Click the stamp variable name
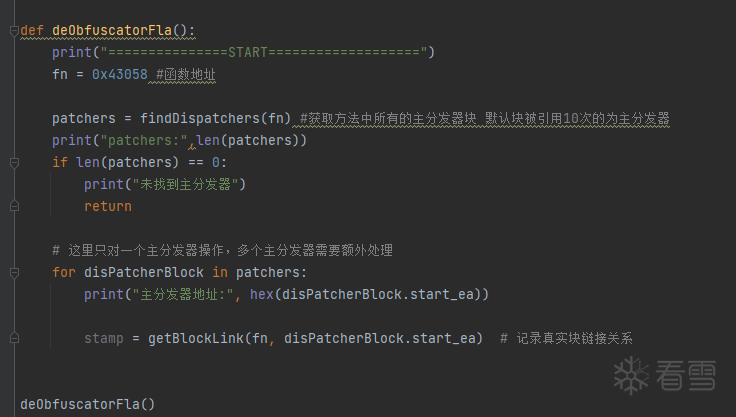This screenshot has width=736, height=417. [x=103, y=338]
